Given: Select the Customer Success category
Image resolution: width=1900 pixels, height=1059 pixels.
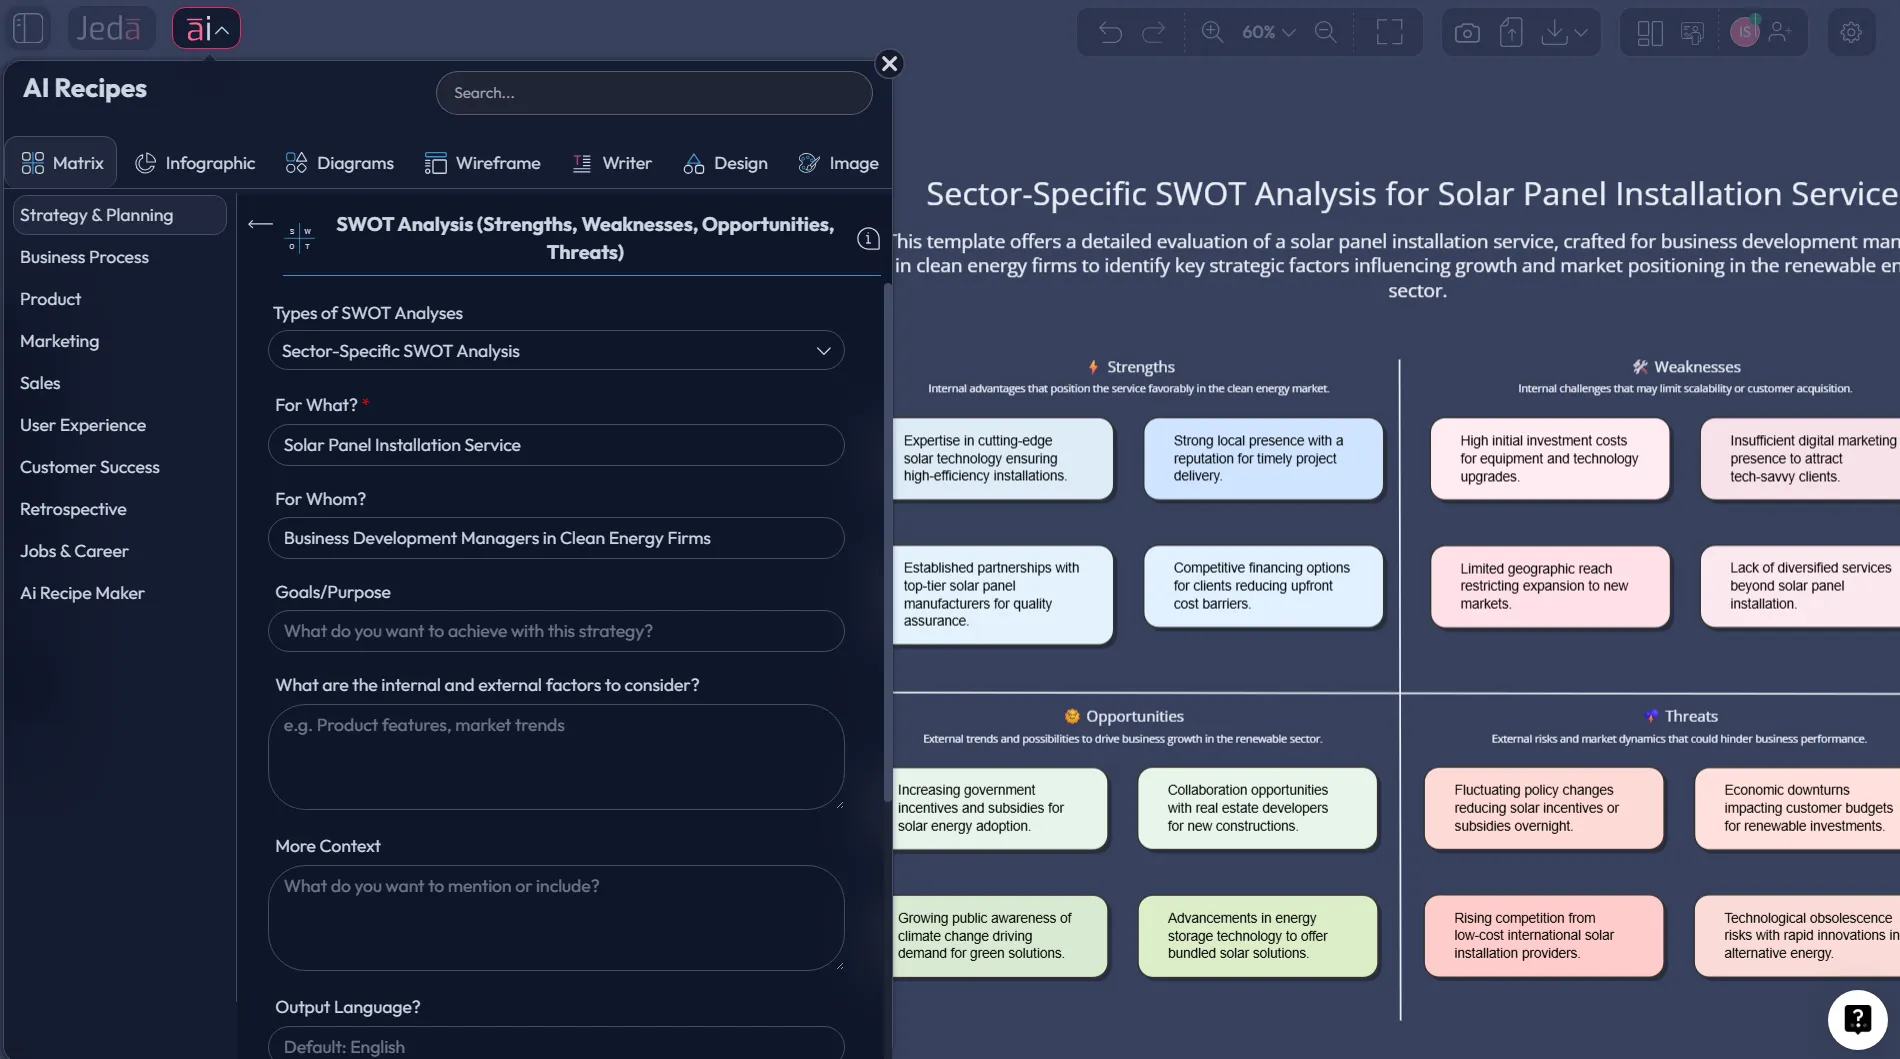Looking at the screenshot, I should (x=90, y=467).
